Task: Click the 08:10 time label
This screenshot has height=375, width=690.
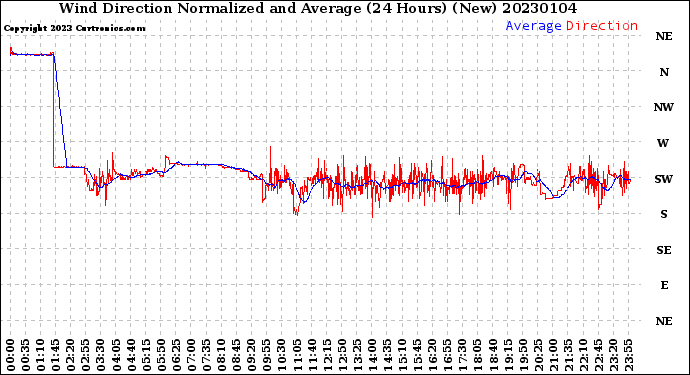Action: point(221,355)
